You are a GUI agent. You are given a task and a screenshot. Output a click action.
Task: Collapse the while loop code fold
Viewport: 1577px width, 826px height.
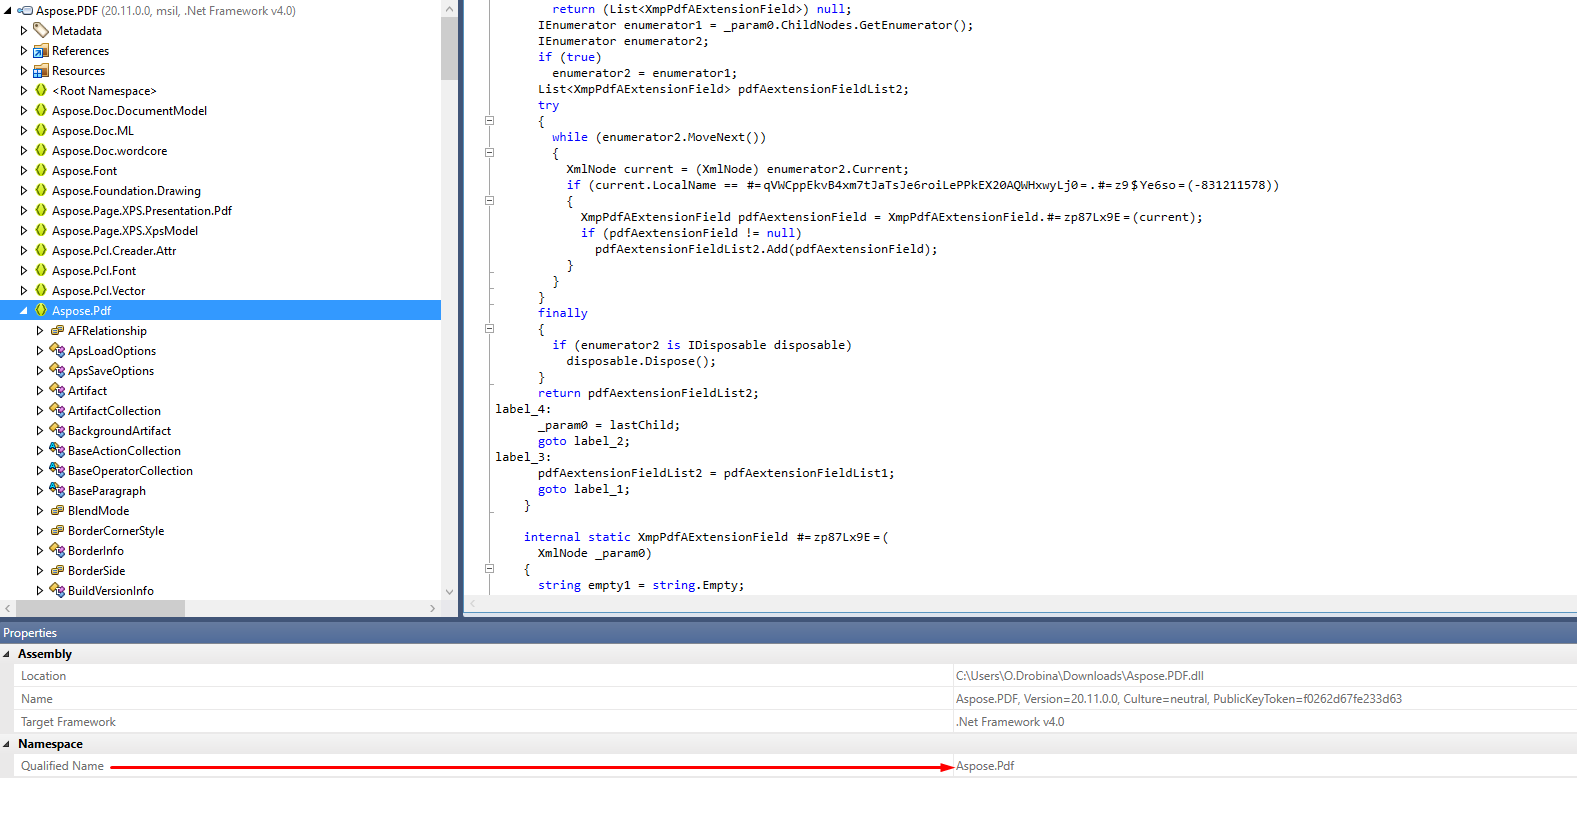click(490, 152)
